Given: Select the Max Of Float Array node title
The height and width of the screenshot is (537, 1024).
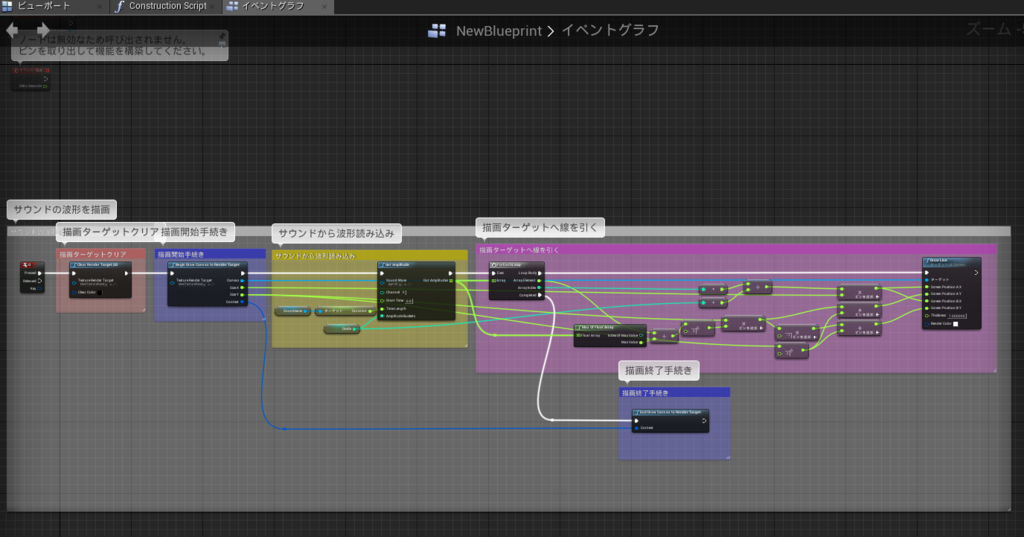Looking at the screenshot, I should point(610,327).
